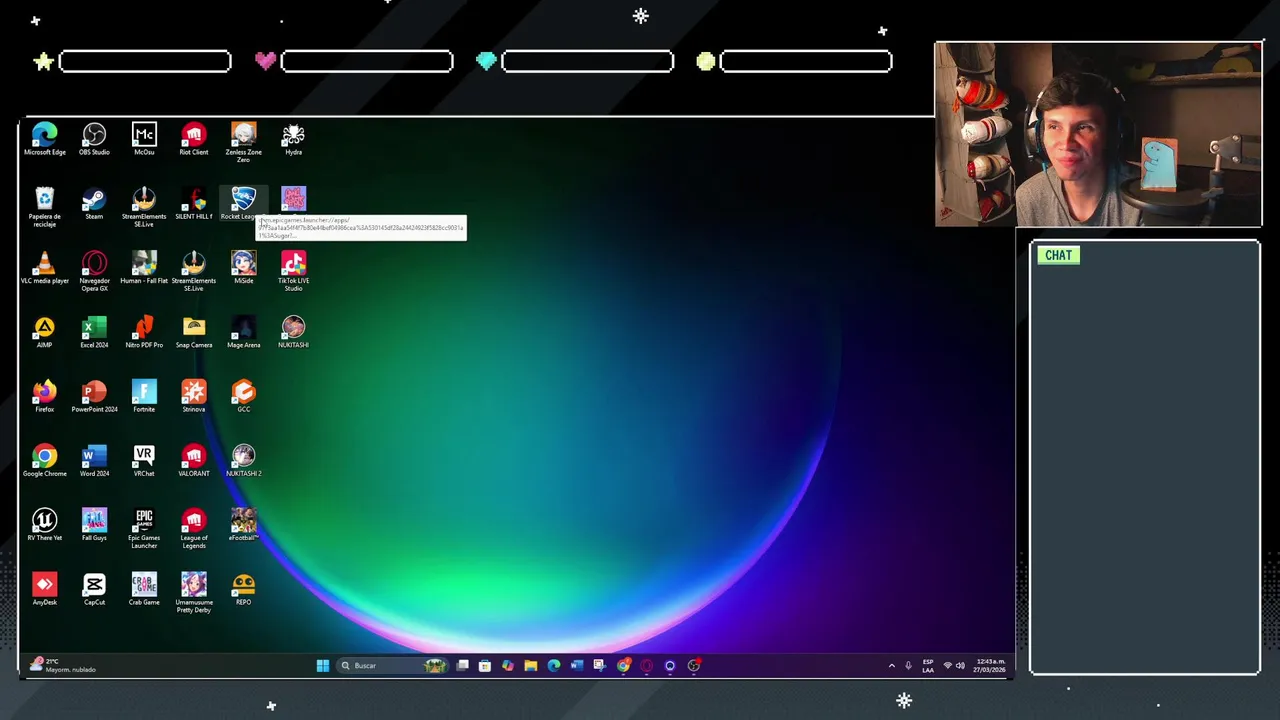
Task: Open the OBS Studio desktop shortcut
Action: coord(94,139)
